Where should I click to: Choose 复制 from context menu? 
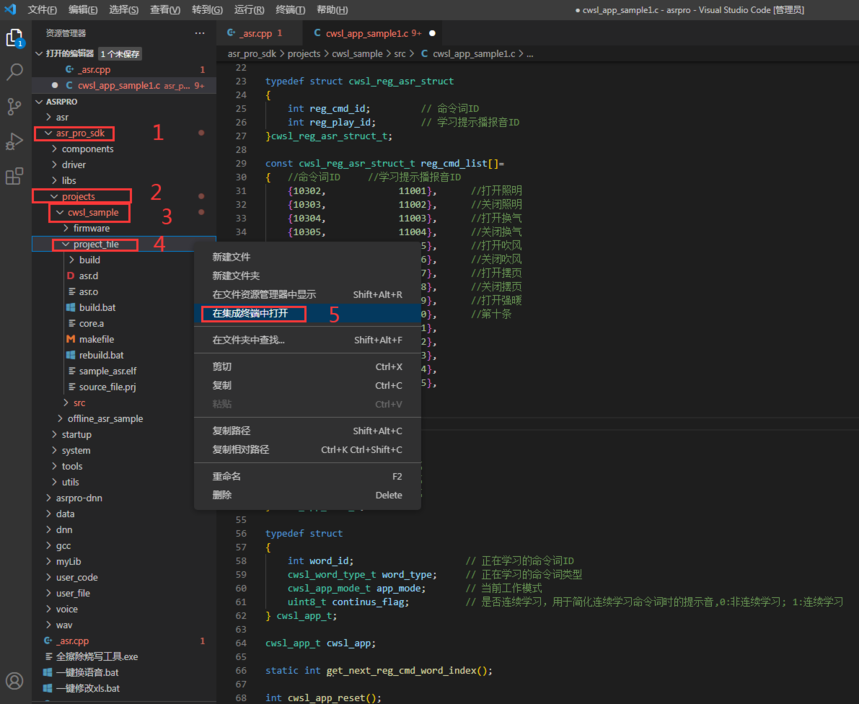point(307,385)
